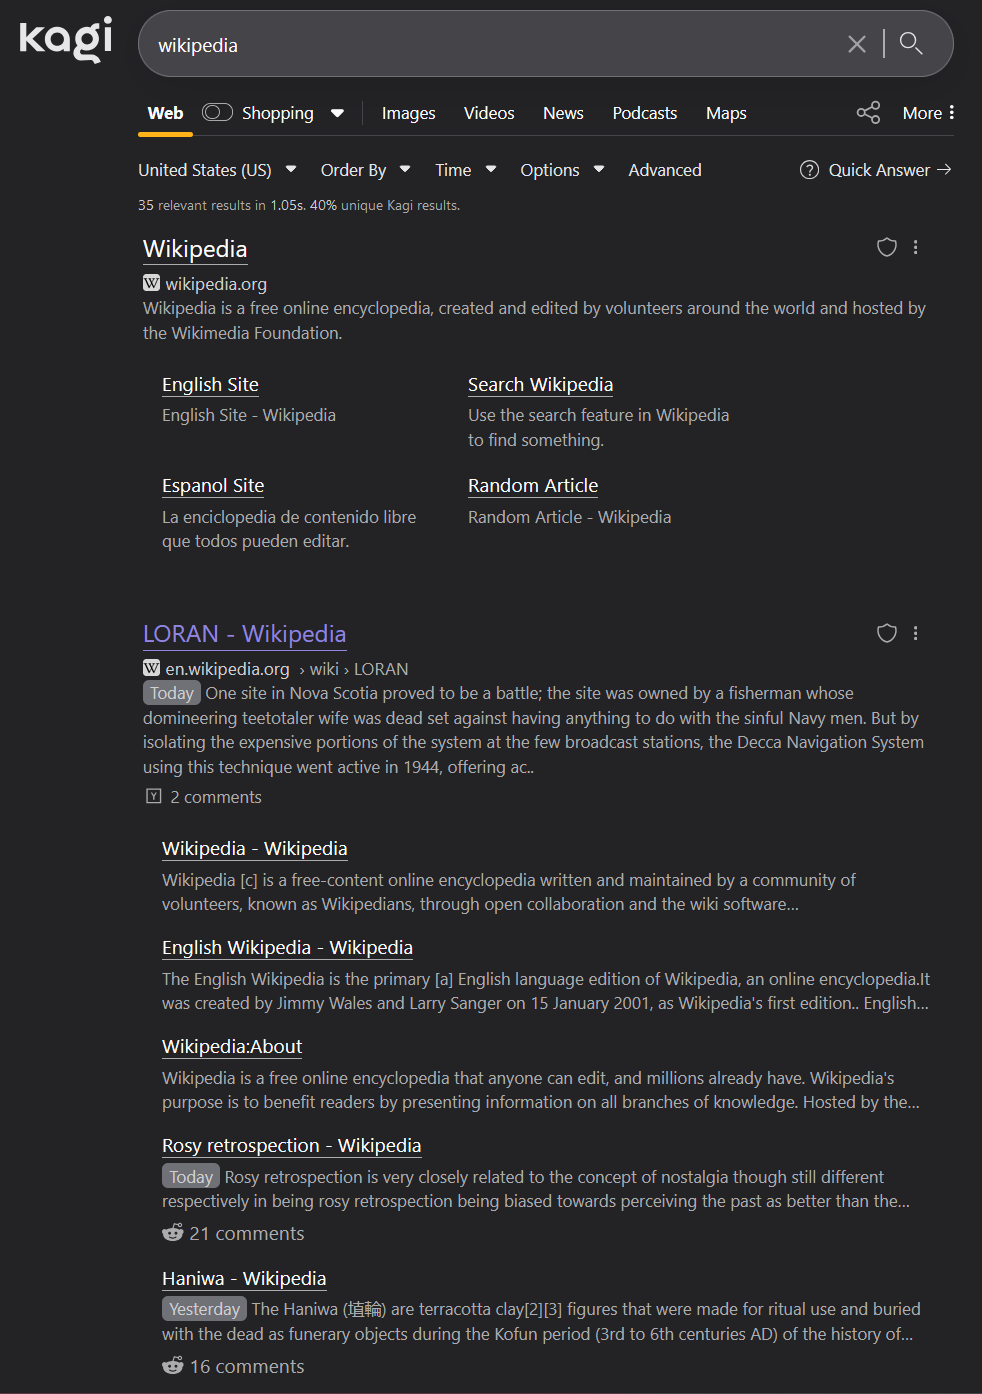Expand the Shopping dropdown arrow
Screen dimensions: 982x1394
[338, 113]
